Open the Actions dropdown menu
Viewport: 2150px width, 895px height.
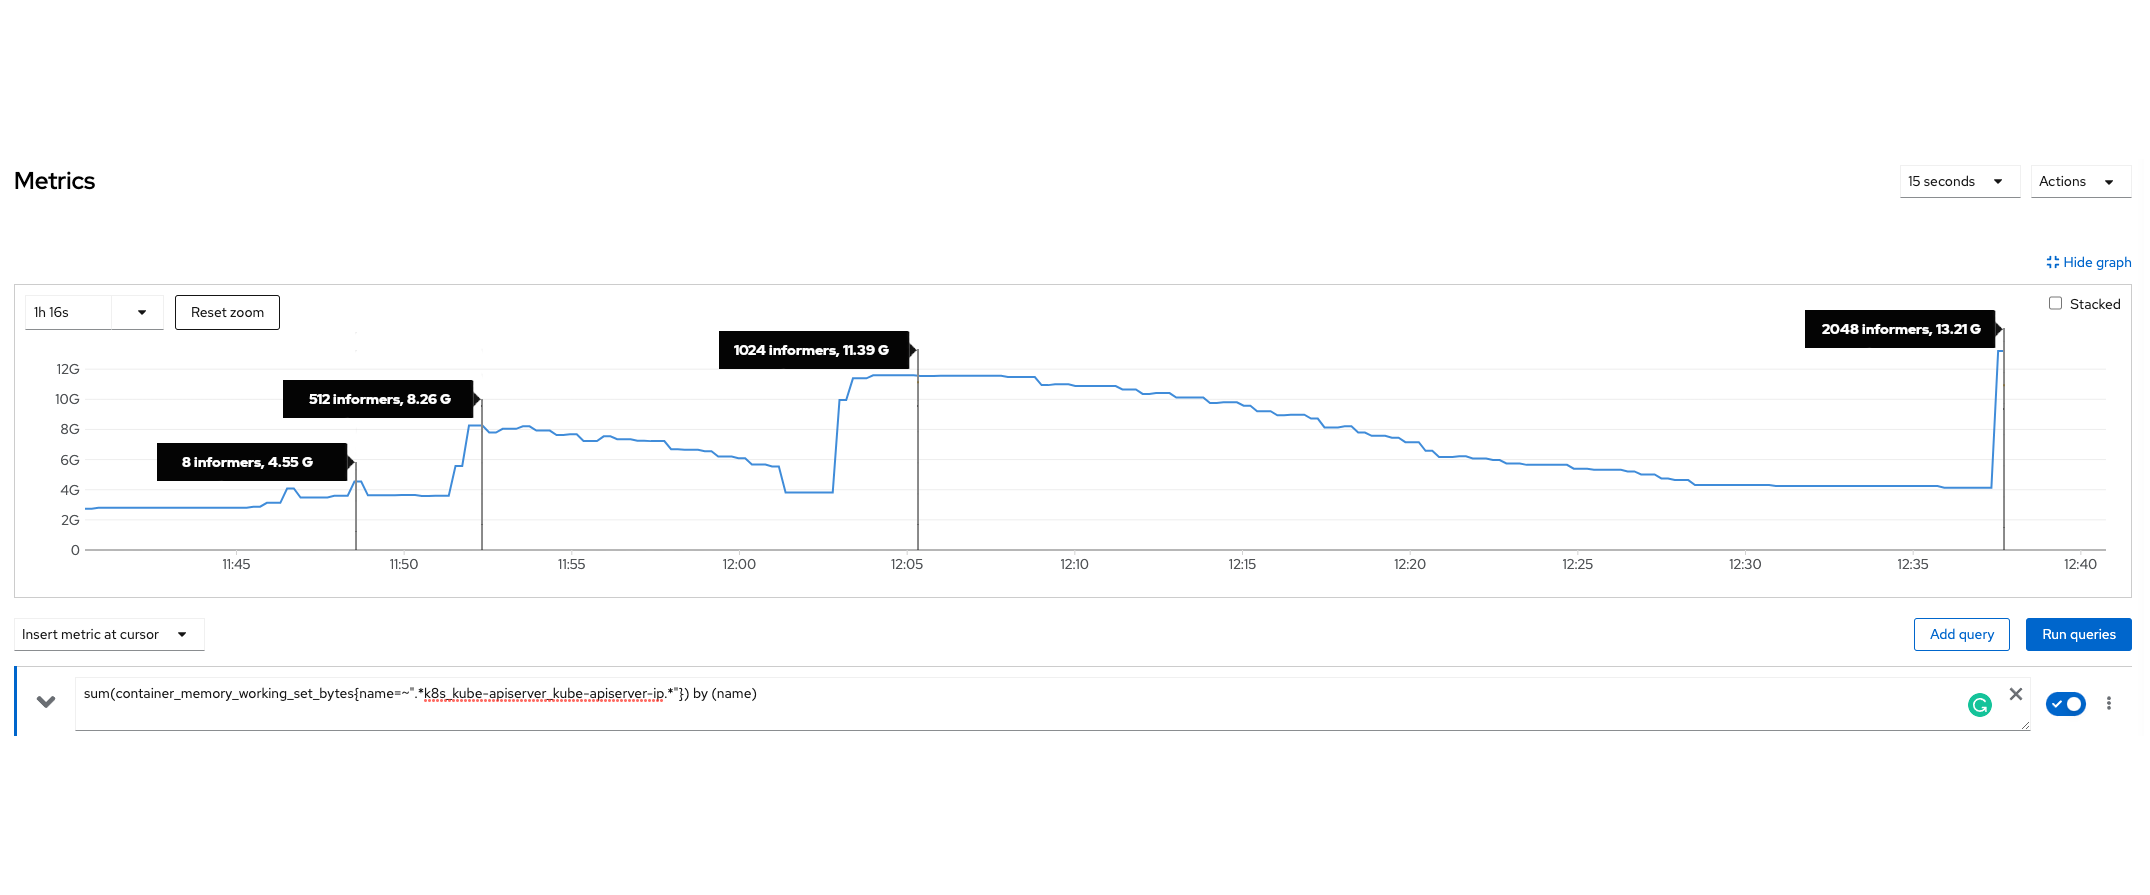pos(2079,181)
